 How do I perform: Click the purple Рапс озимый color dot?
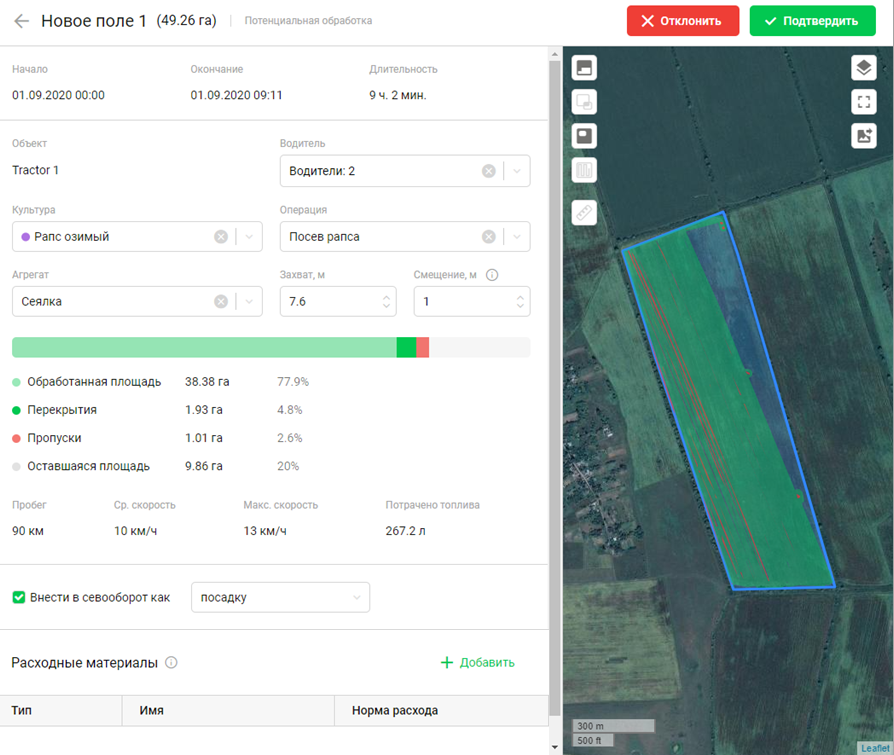click(x=26, y=237)
